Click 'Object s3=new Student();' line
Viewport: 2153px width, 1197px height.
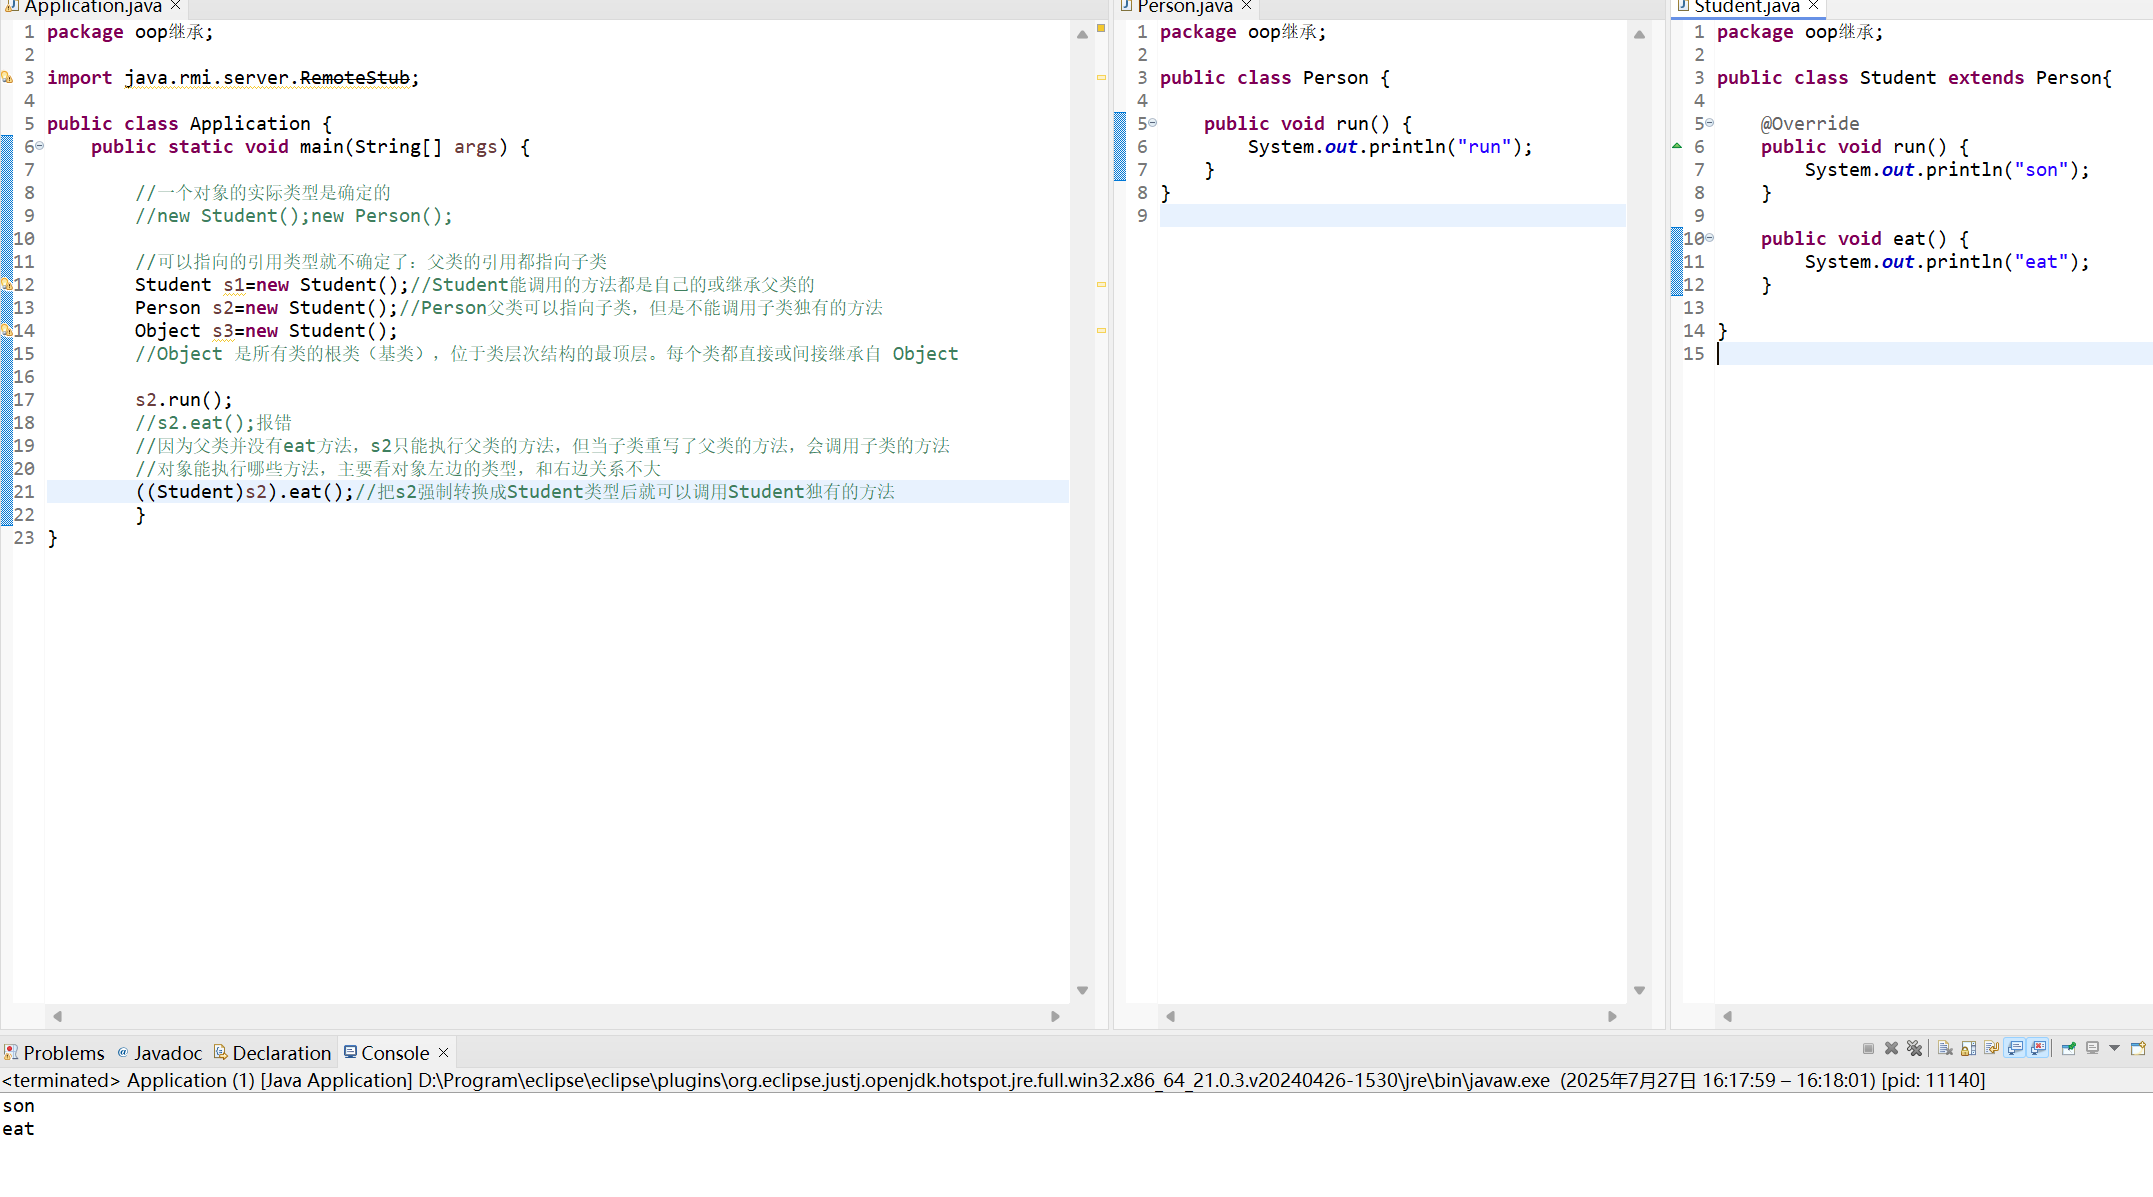(x=267, y=331)
